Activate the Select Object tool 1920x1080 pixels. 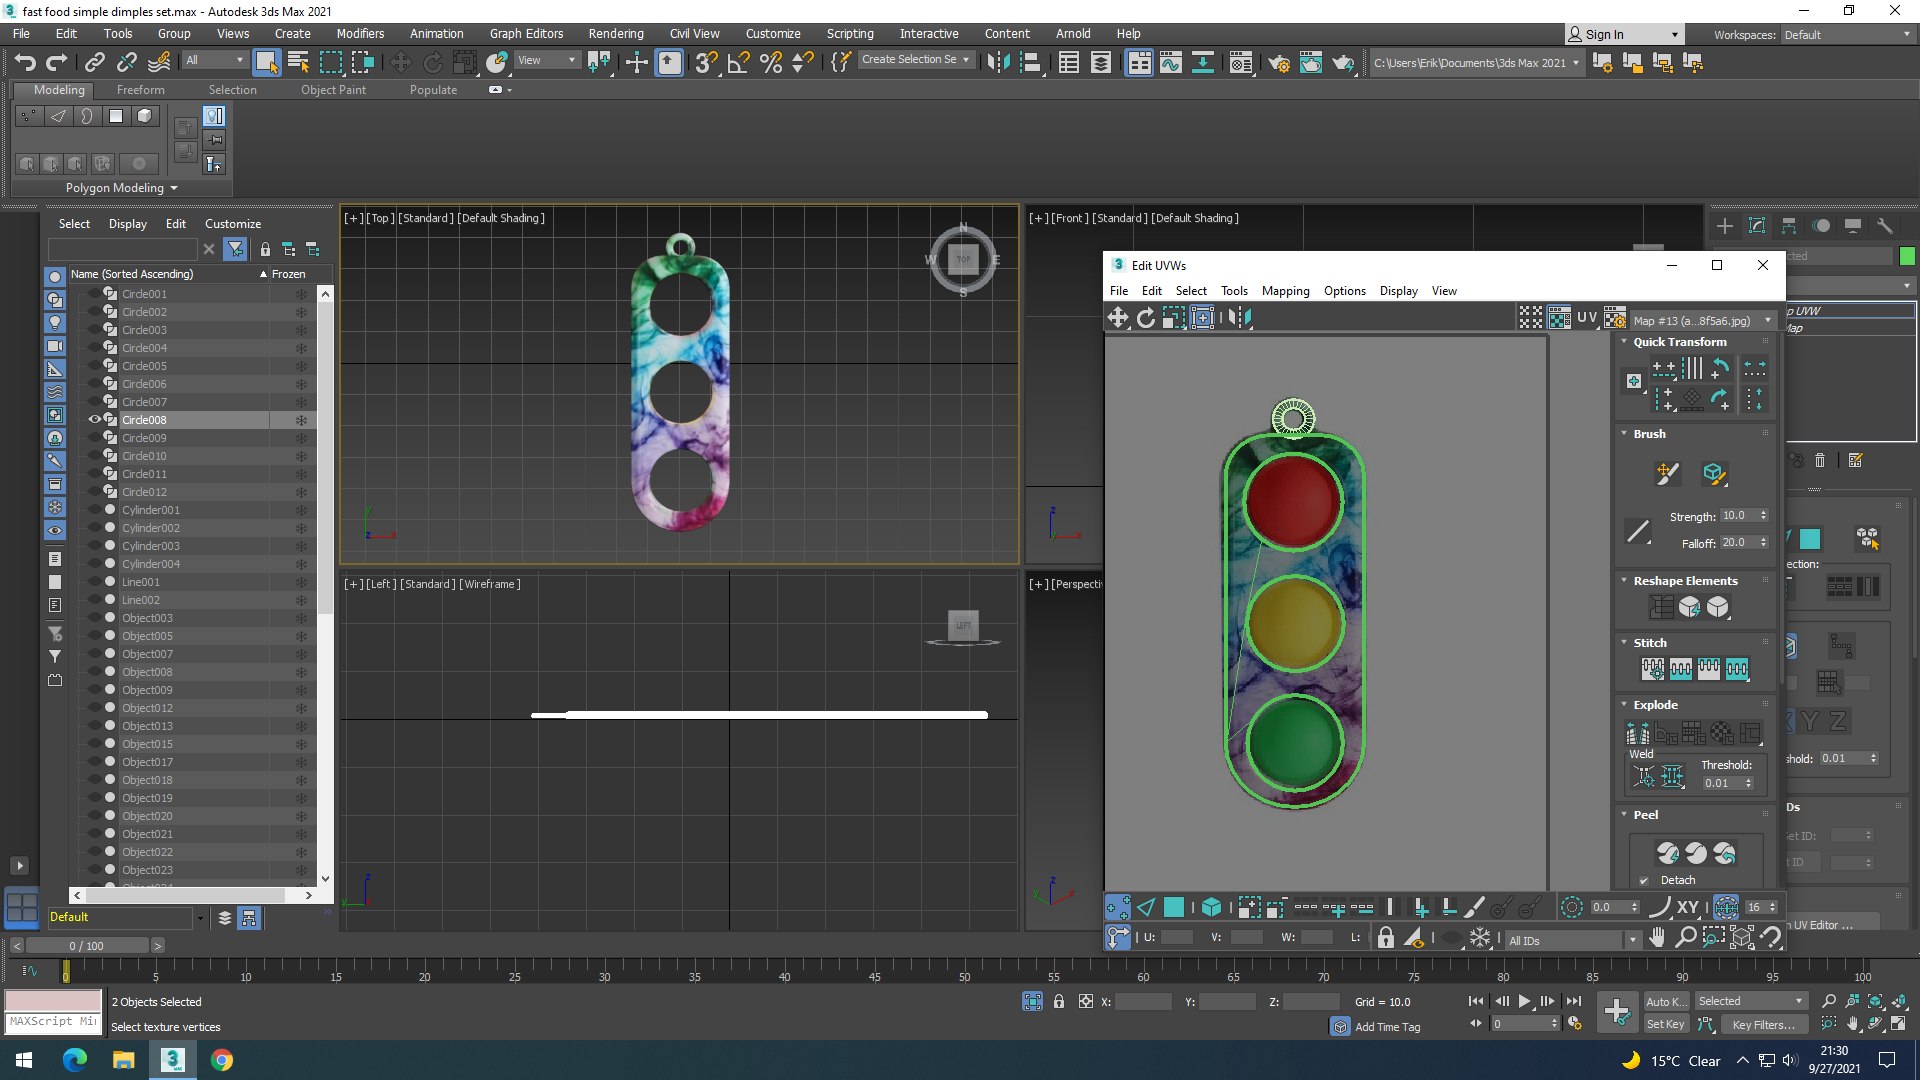(x=266, y=62)
